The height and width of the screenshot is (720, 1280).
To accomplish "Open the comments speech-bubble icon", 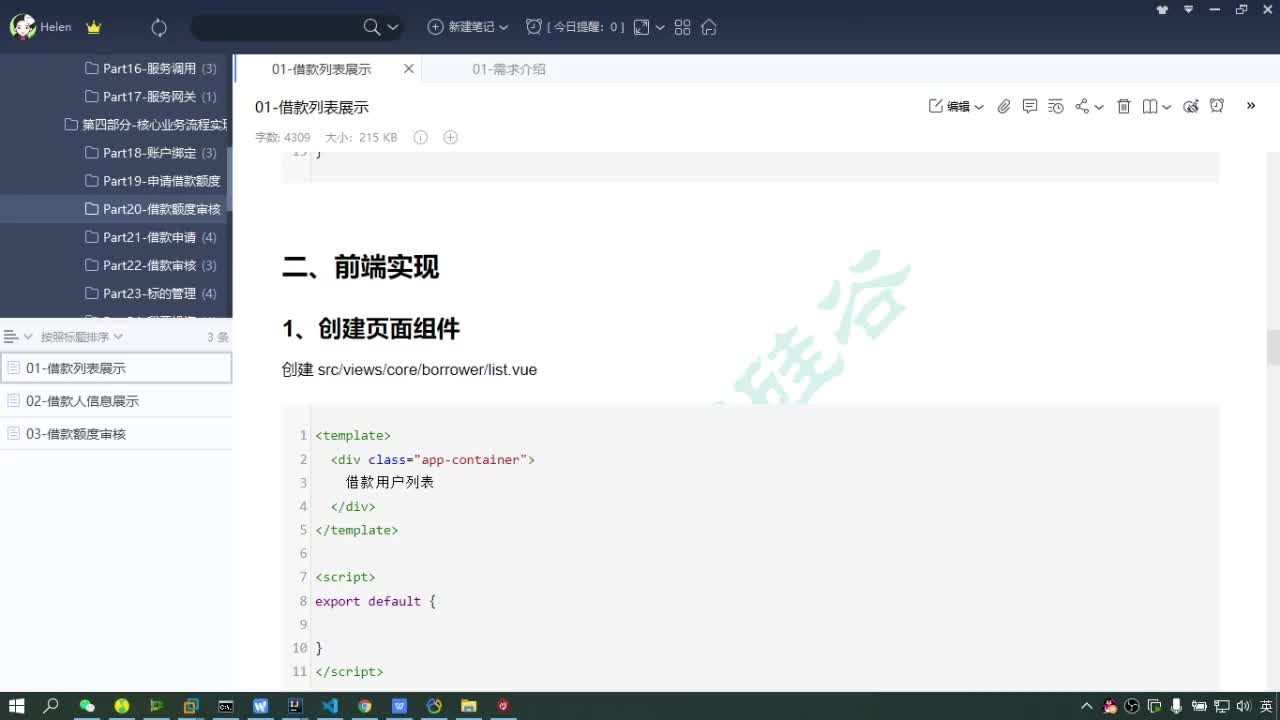I will click(x=1030, y=106).
